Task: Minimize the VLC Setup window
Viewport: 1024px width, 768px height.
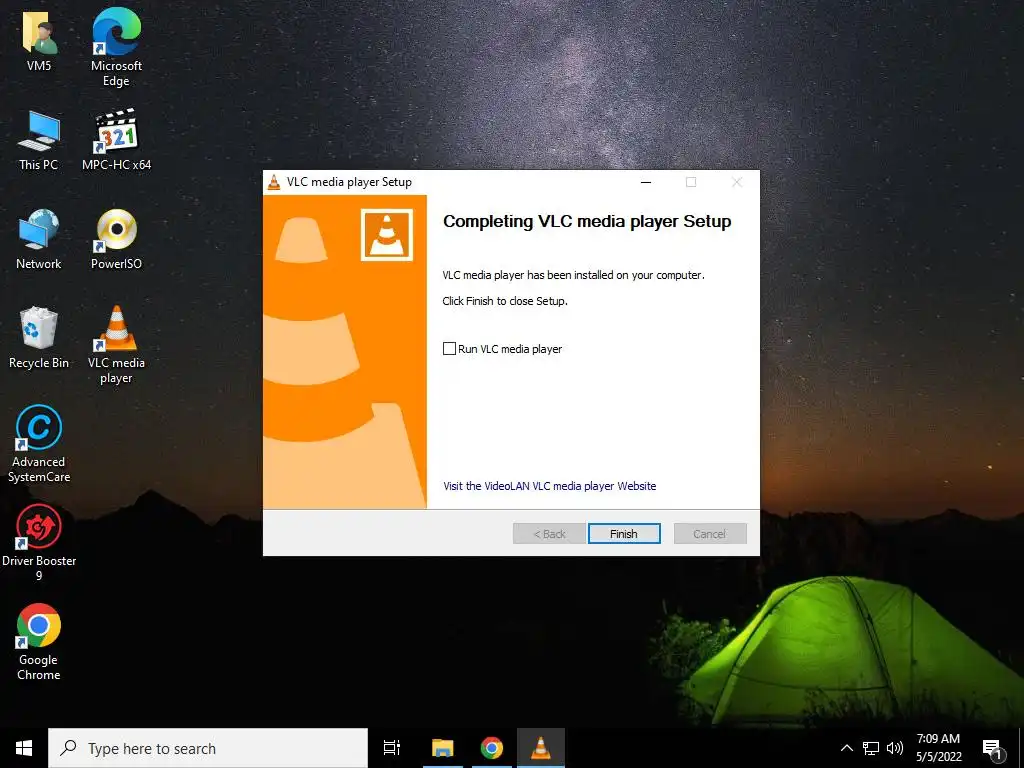Action: (646, 182)
